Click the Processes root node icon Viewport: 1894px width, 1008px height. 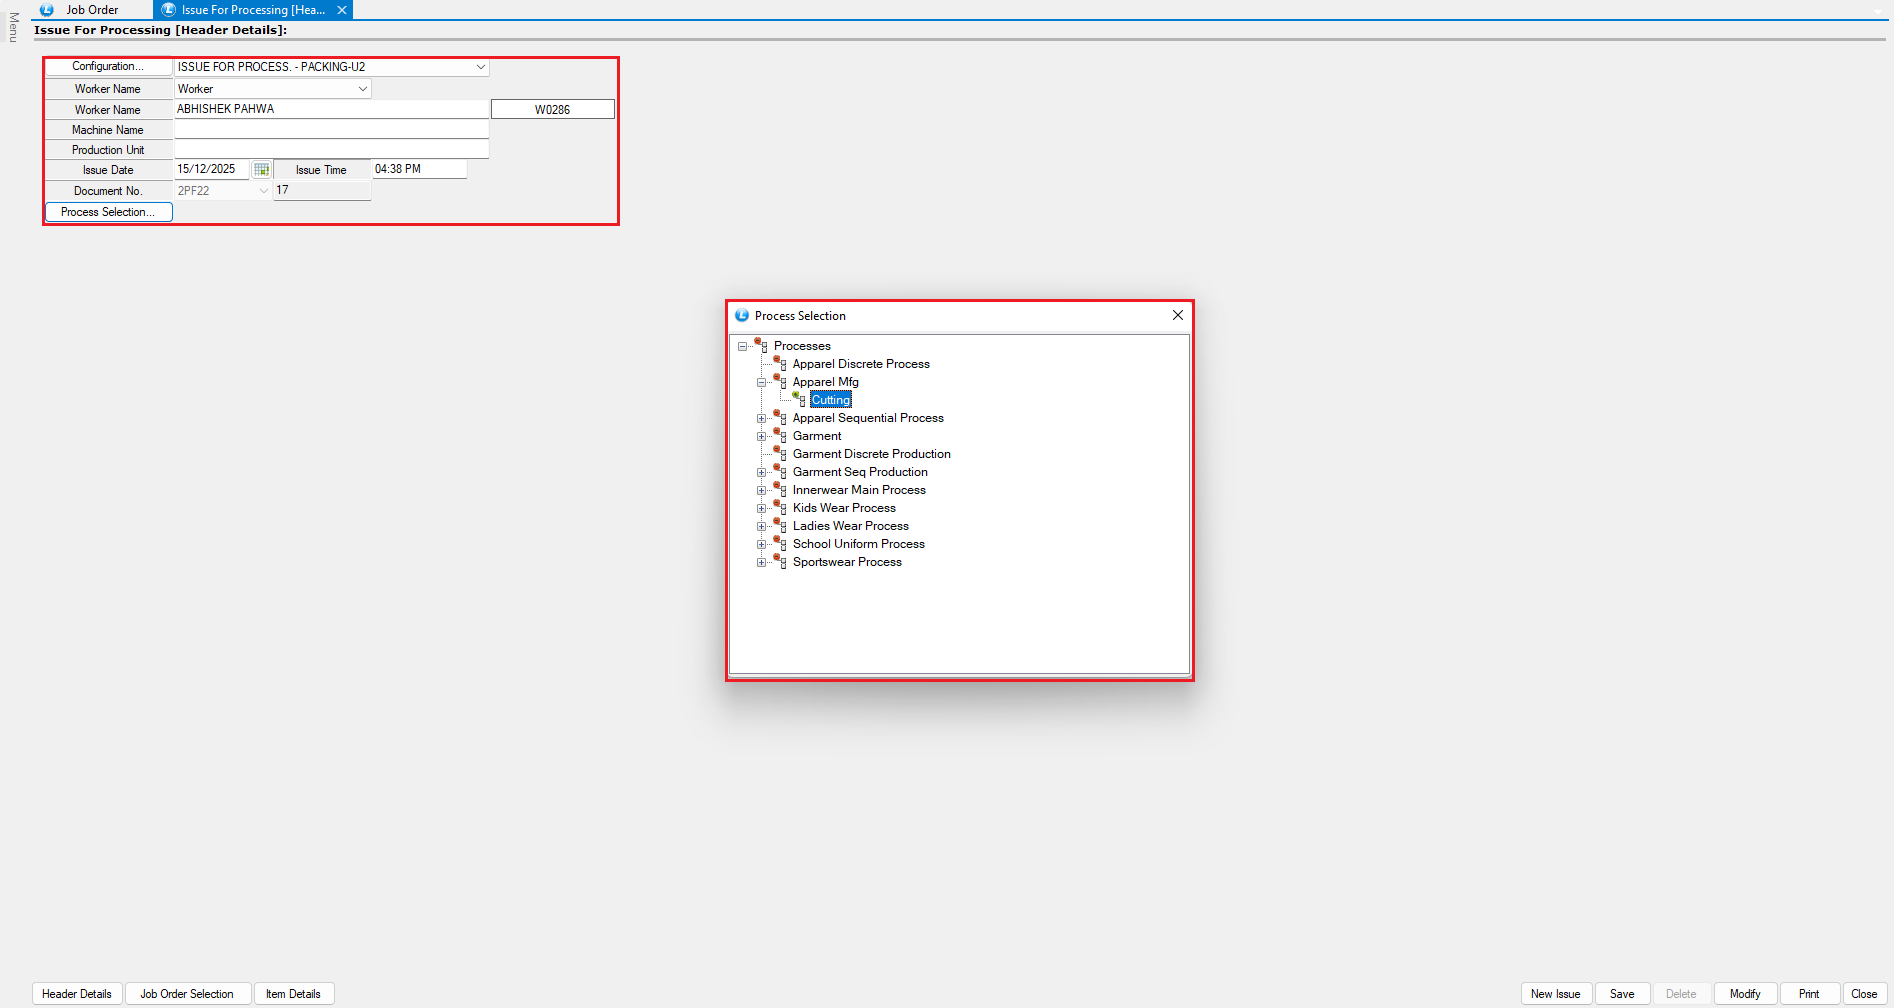[x=761, y=345]
